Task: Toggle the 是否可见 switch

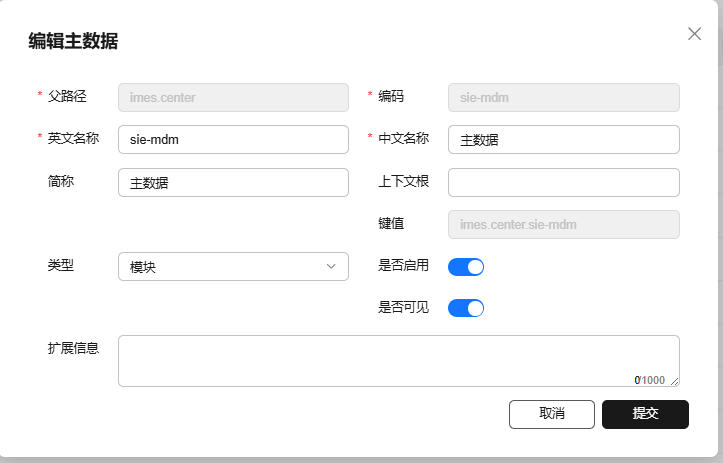Action: 466,308
